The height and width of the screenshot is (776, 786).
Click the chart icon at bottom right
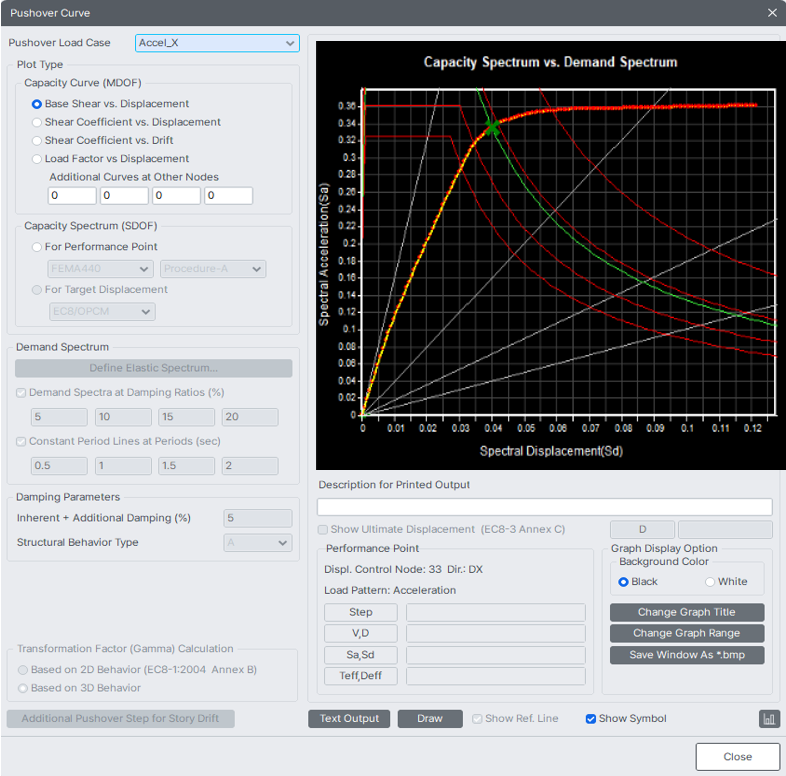[x=769, y=719]
